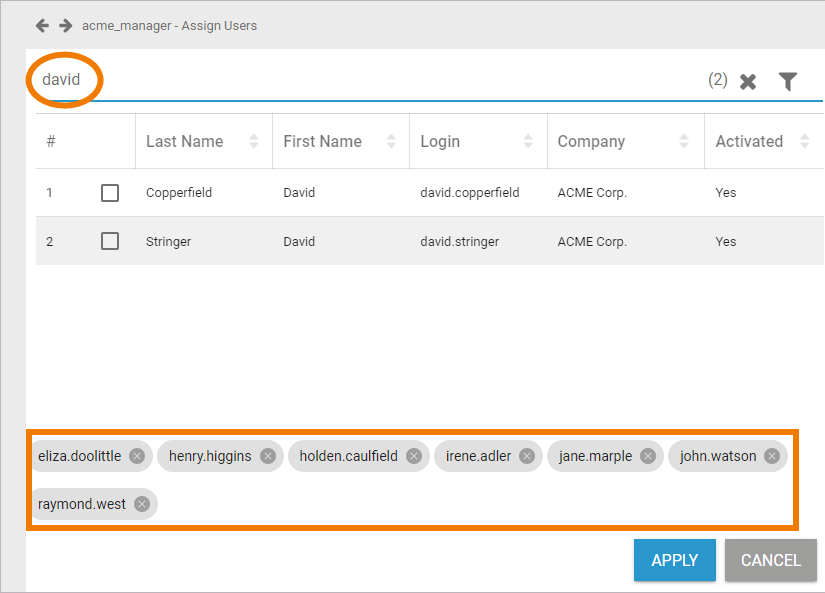The image size is (825, 593).
Task: Sort by First Name column arrows
Action: [391, 141]
